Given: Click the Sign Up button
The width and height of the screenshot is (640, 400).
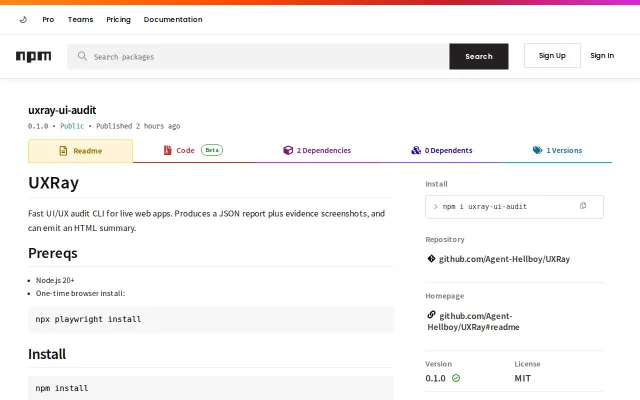Looking at the screenshot, I should coord(552,56).
